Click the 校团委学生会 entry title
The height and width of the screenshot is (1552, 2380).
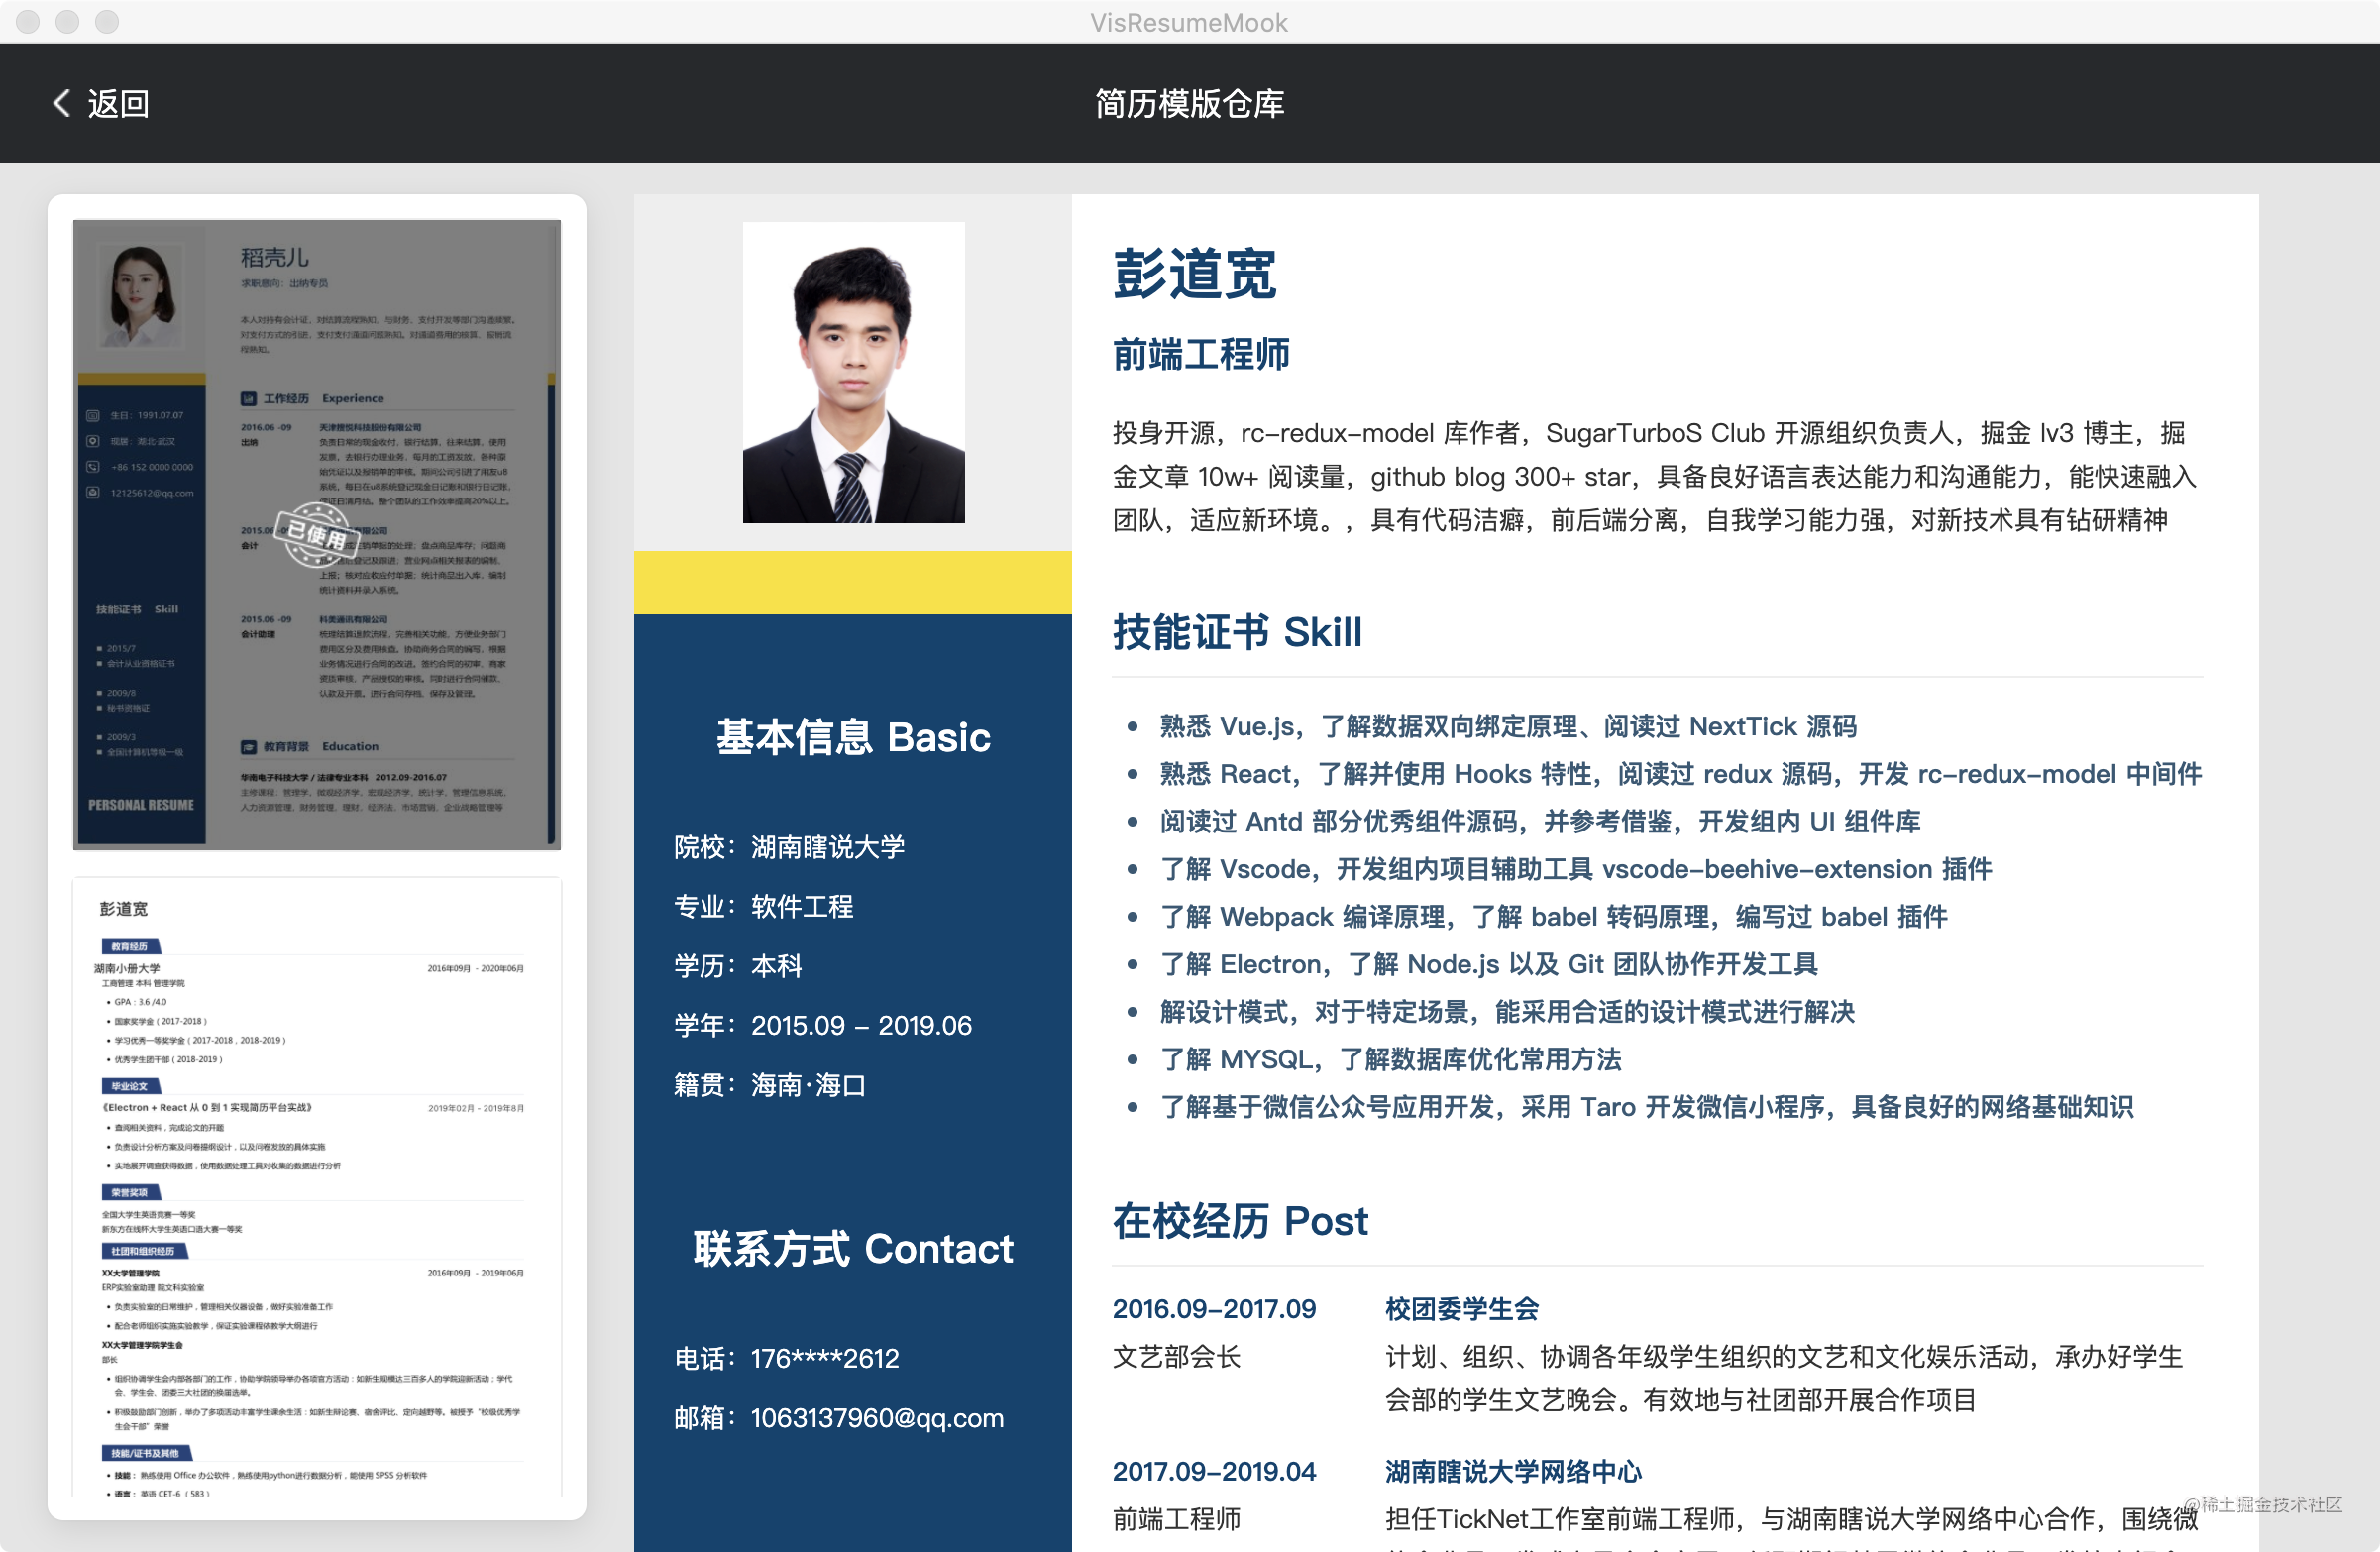(x=1461, y=1309)
